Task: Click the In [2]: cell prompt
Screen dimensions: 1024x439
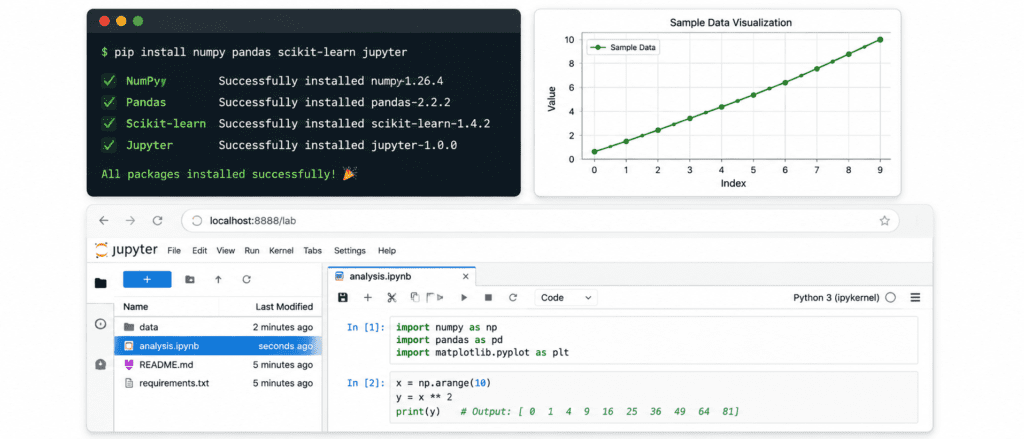Action: pos(366,382)
